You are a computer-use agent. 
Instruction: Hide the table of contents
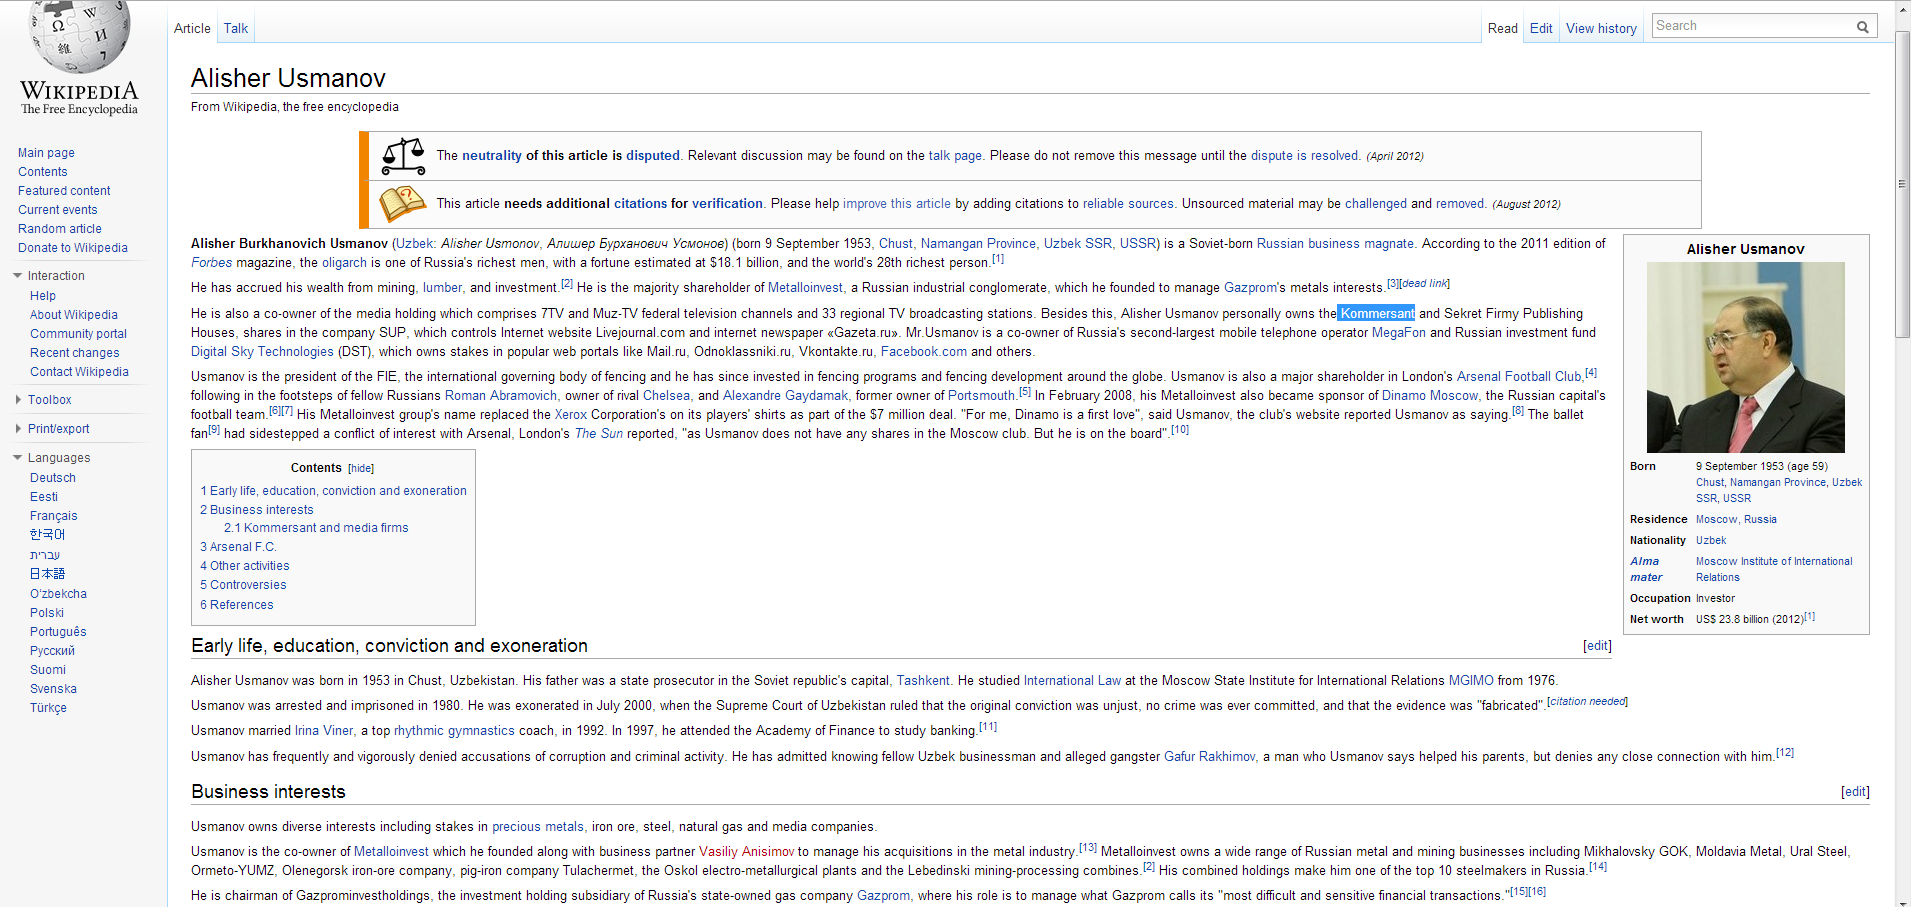(x=361, y=468)
